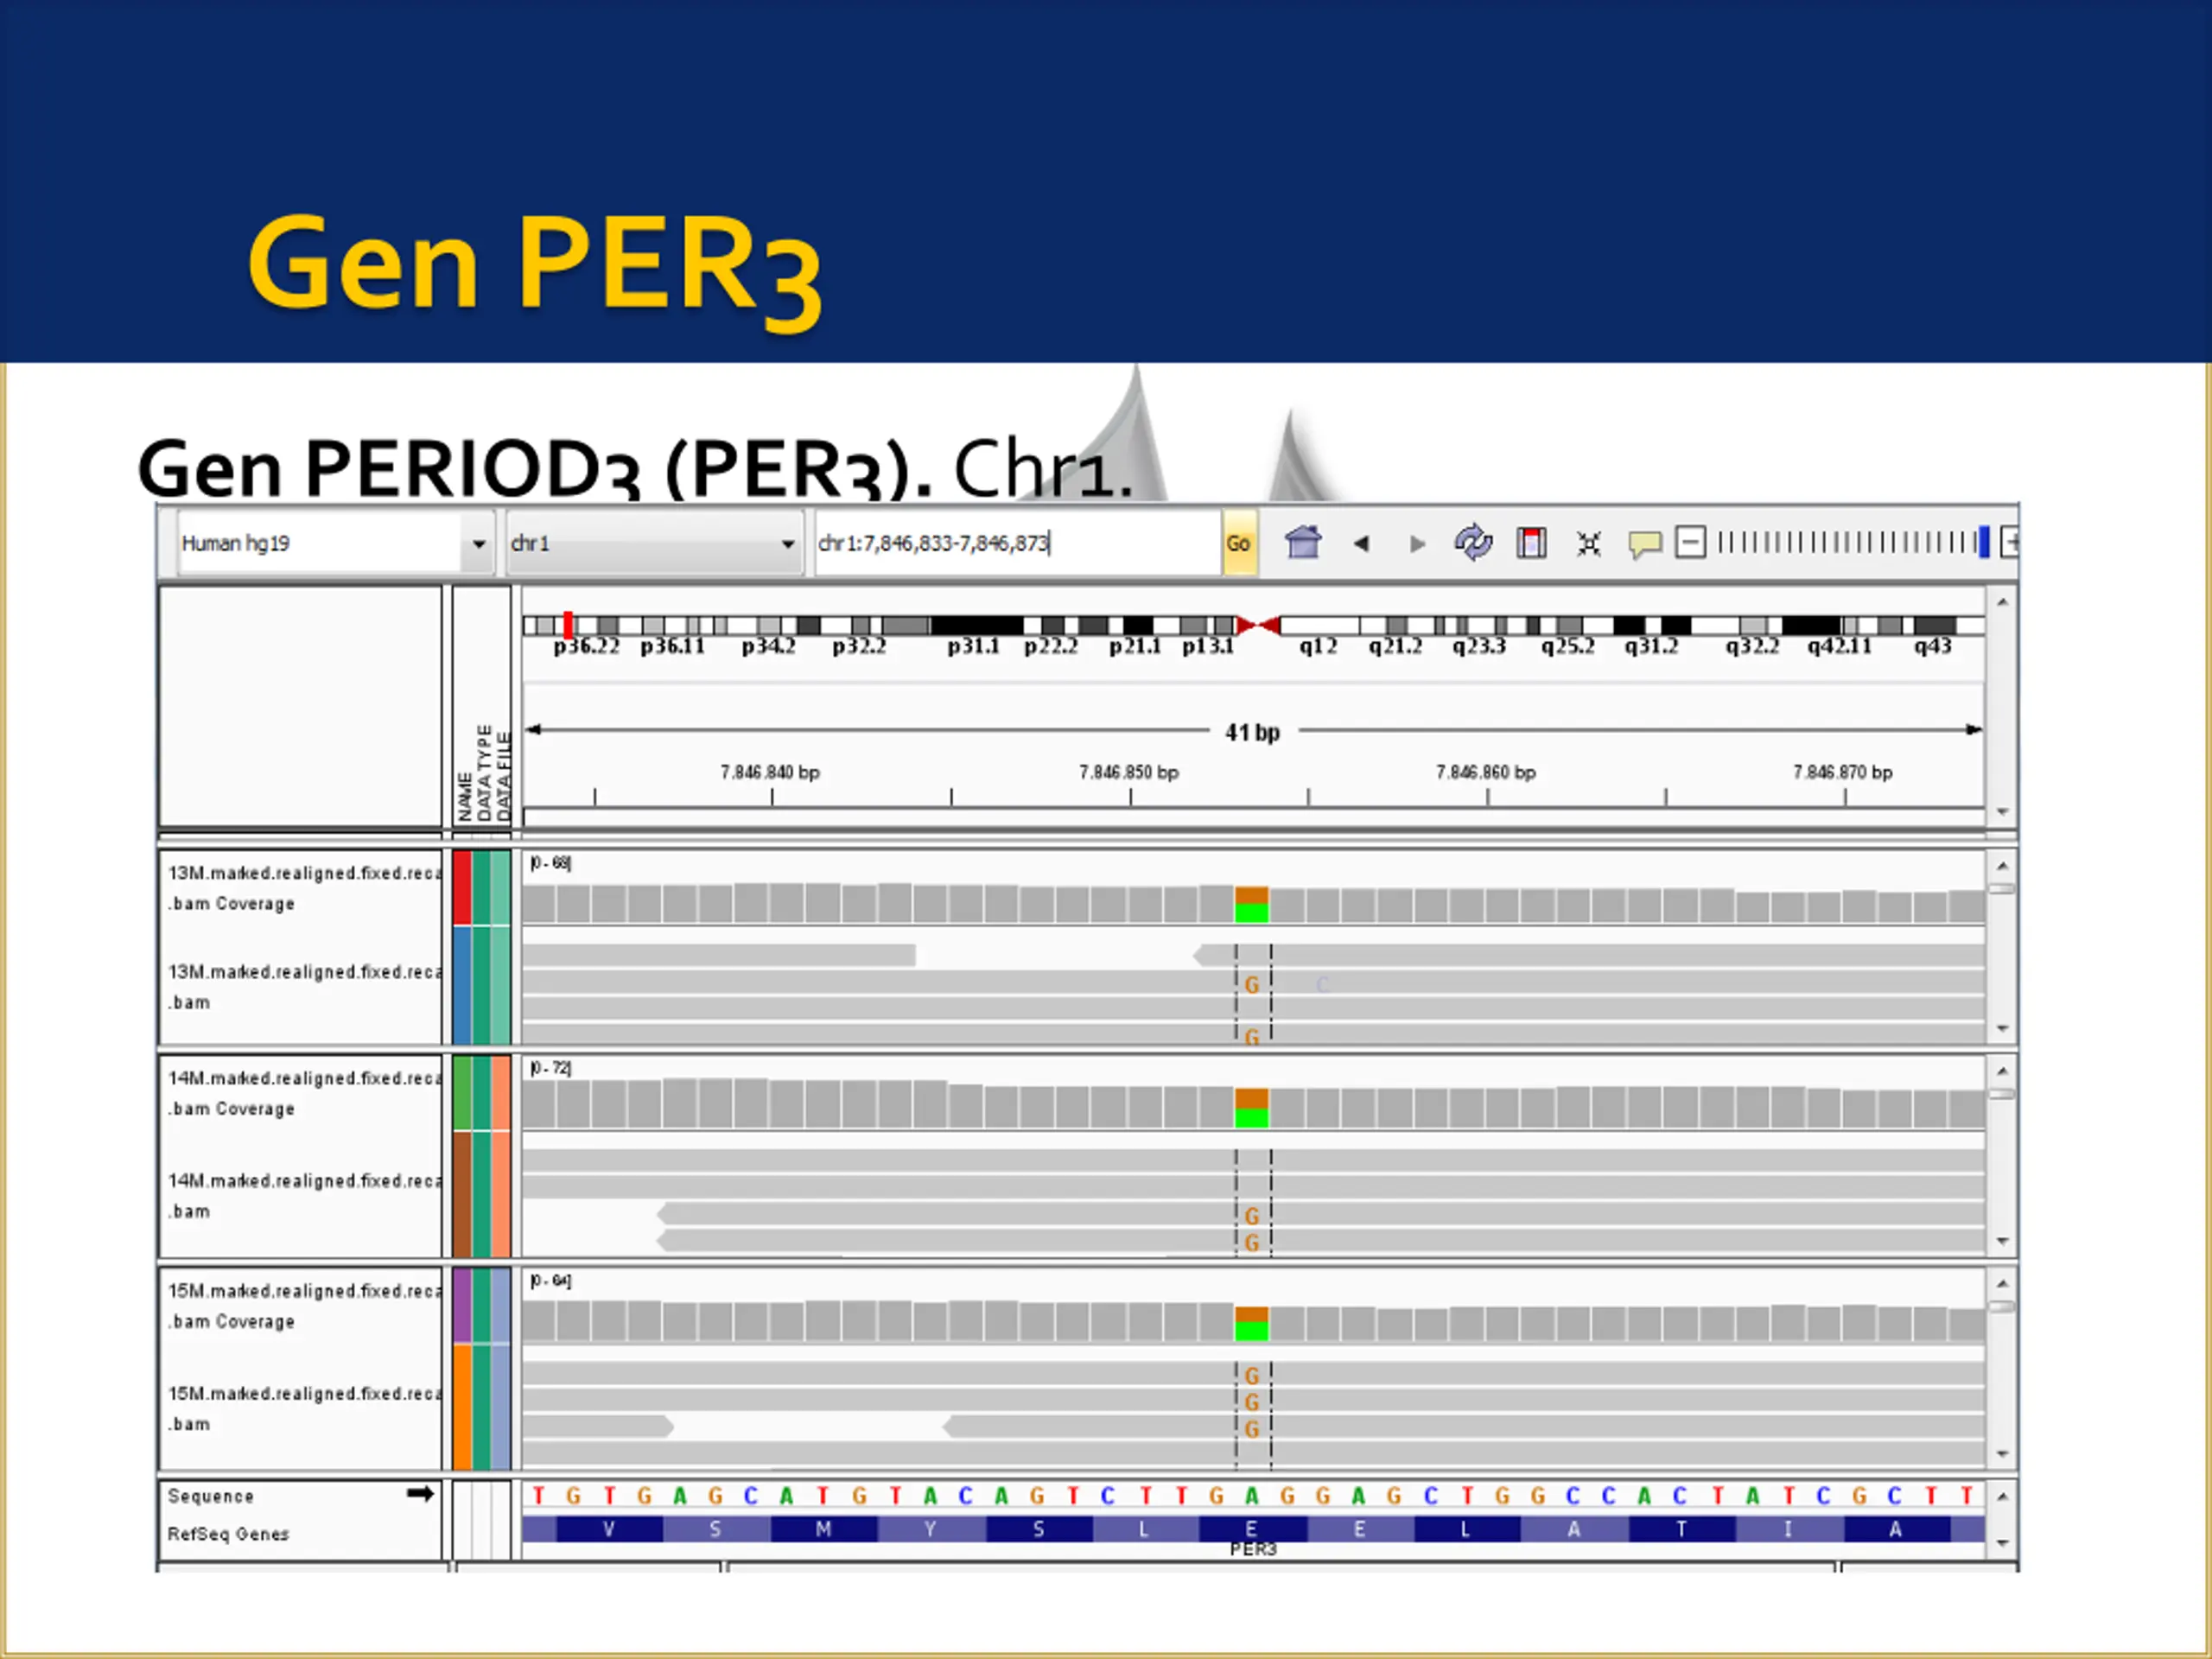
Task: Click the 7,846,850 bp ruler label
Action: coord(1128,772)
